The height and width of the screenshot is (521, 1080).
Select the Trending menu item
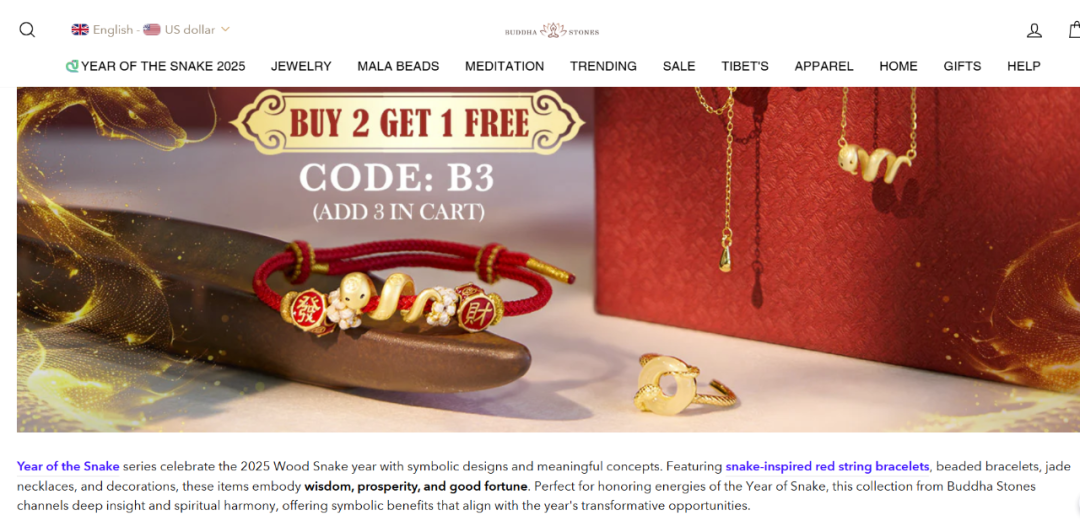pos(603,66)
